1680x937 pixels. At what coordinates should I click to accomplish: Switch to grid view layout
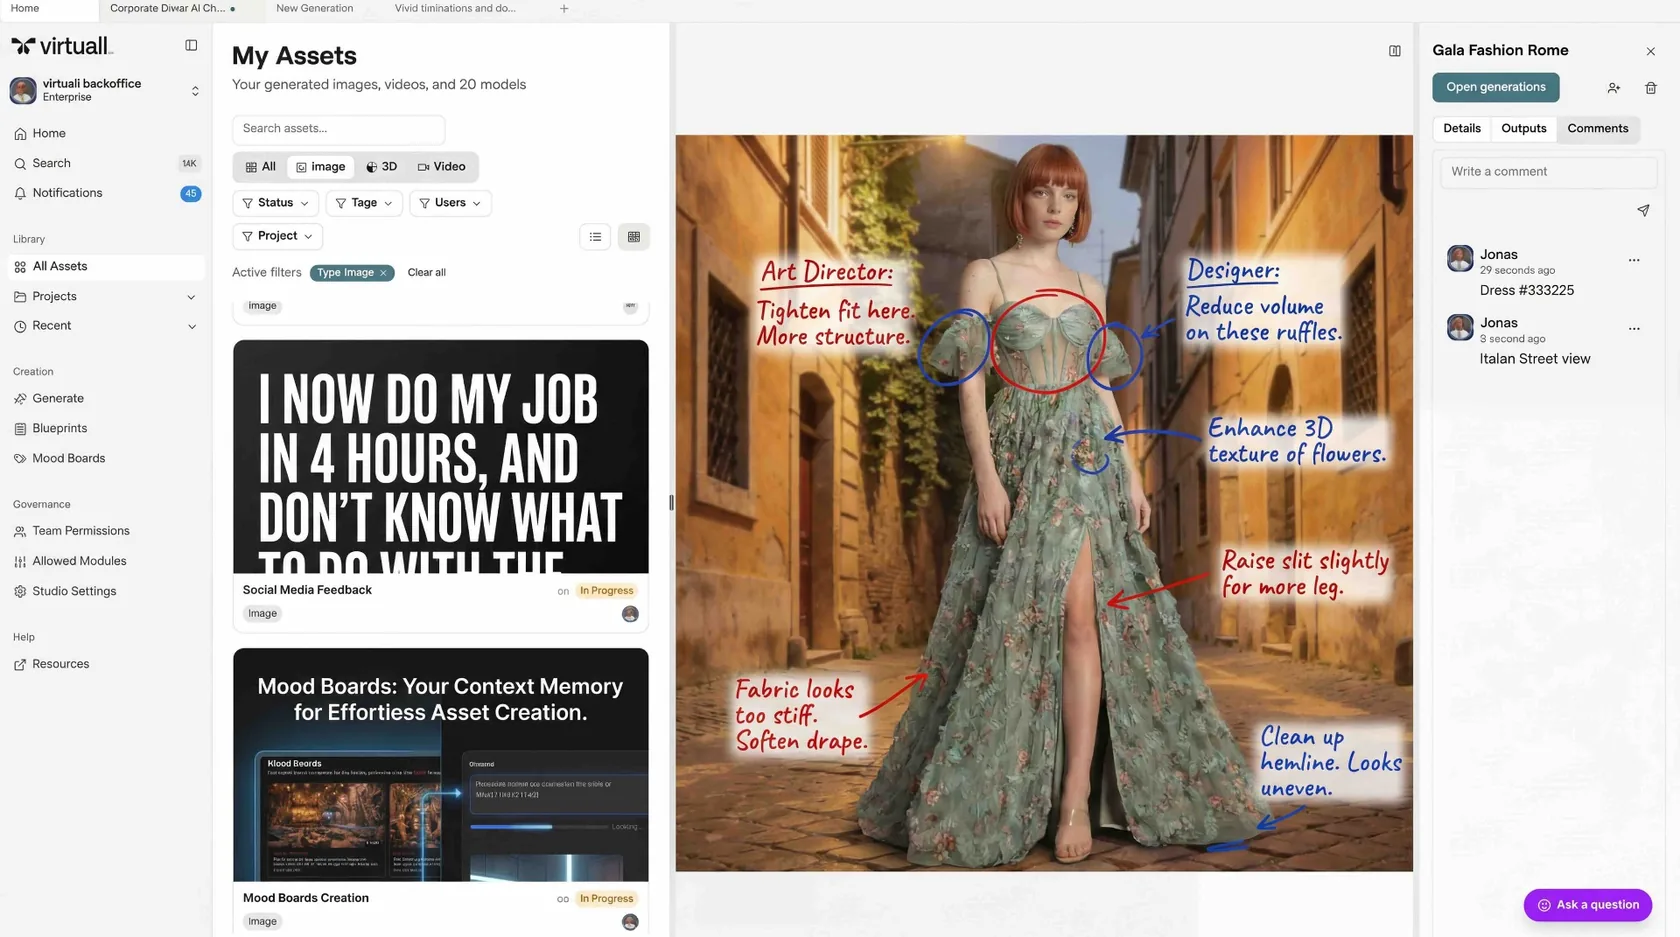pos(634,237)
